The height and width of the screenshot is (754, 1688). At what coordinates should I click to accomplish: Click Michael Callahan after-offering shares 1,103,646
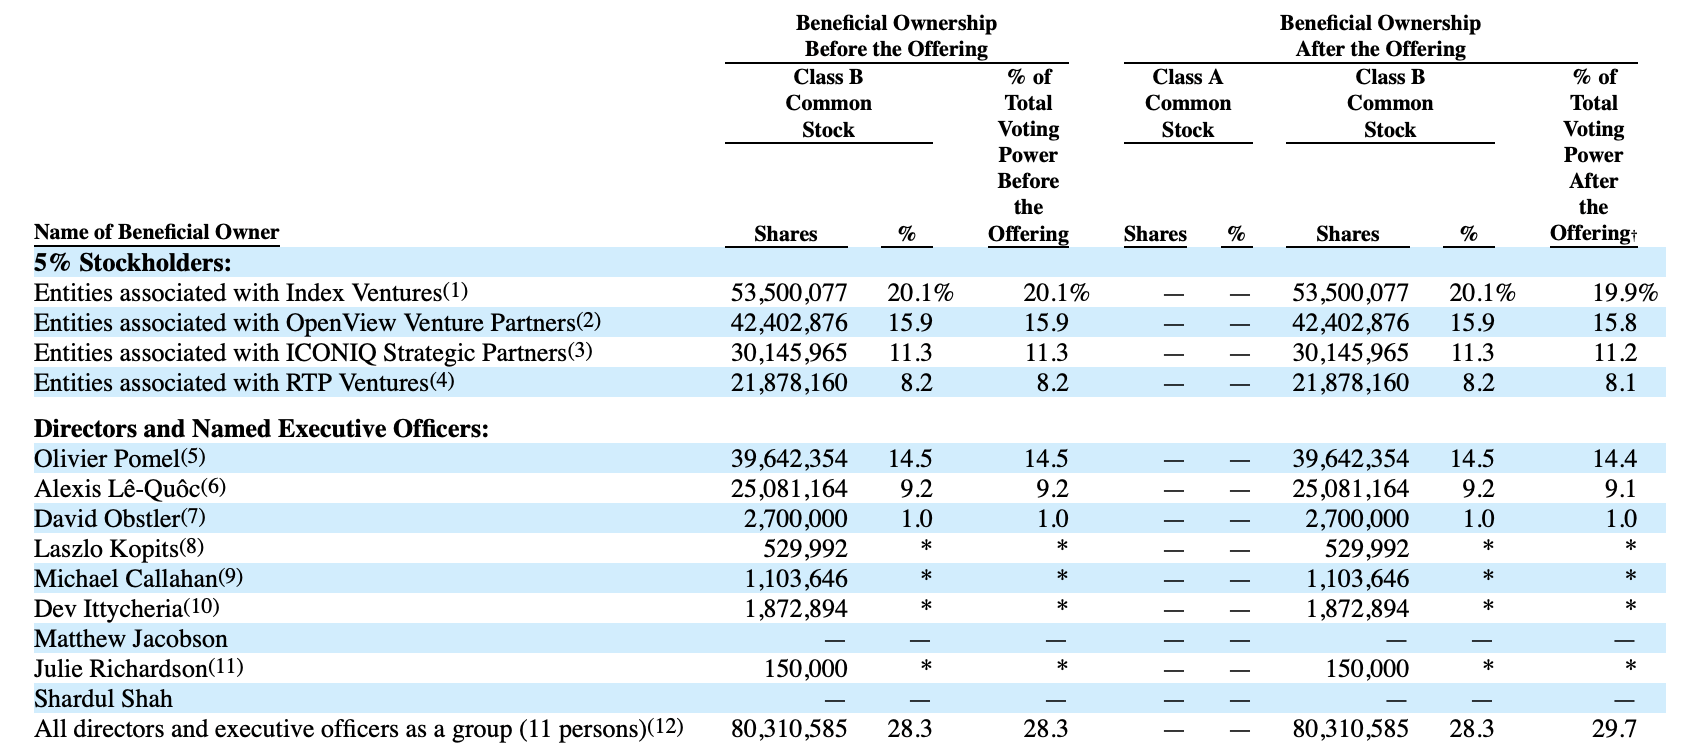tap(1358, 580)
